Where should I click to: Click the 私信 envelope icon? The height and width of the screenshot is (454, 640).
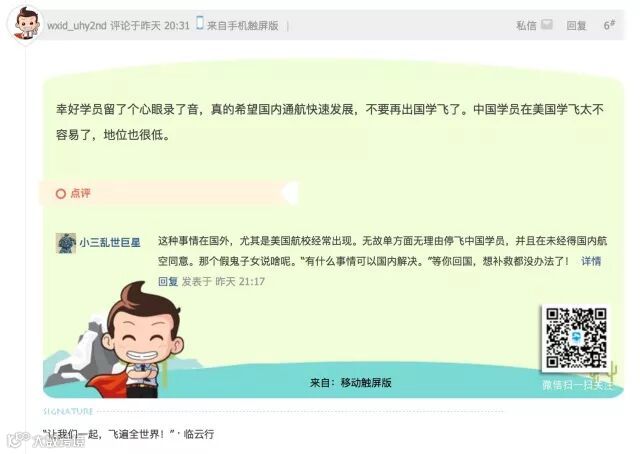(547, 24)
